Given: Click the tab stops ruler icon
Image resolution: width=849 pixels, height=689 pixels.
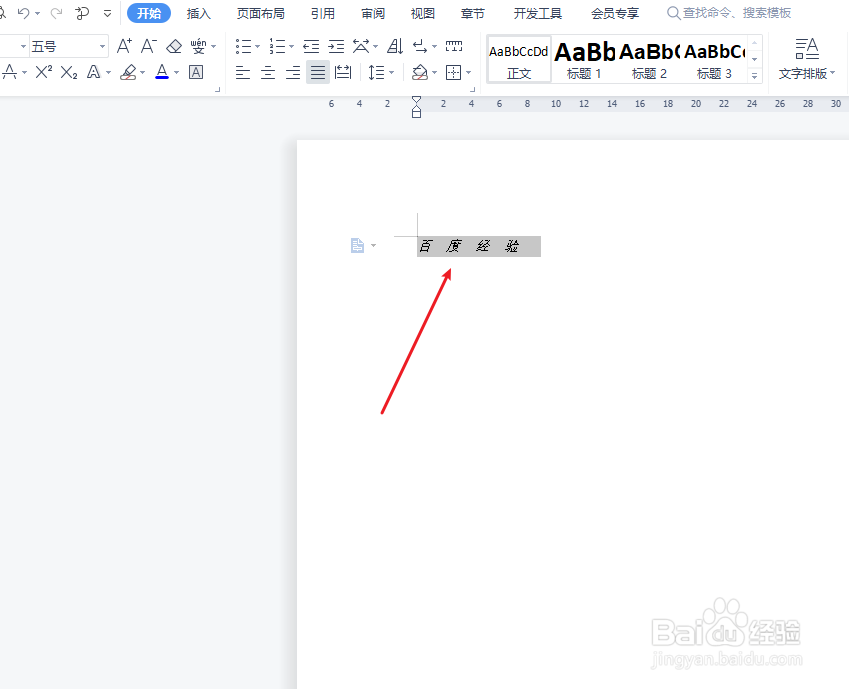Looking at the screenshot, I should pyautogui.click(x=454, y=46).
